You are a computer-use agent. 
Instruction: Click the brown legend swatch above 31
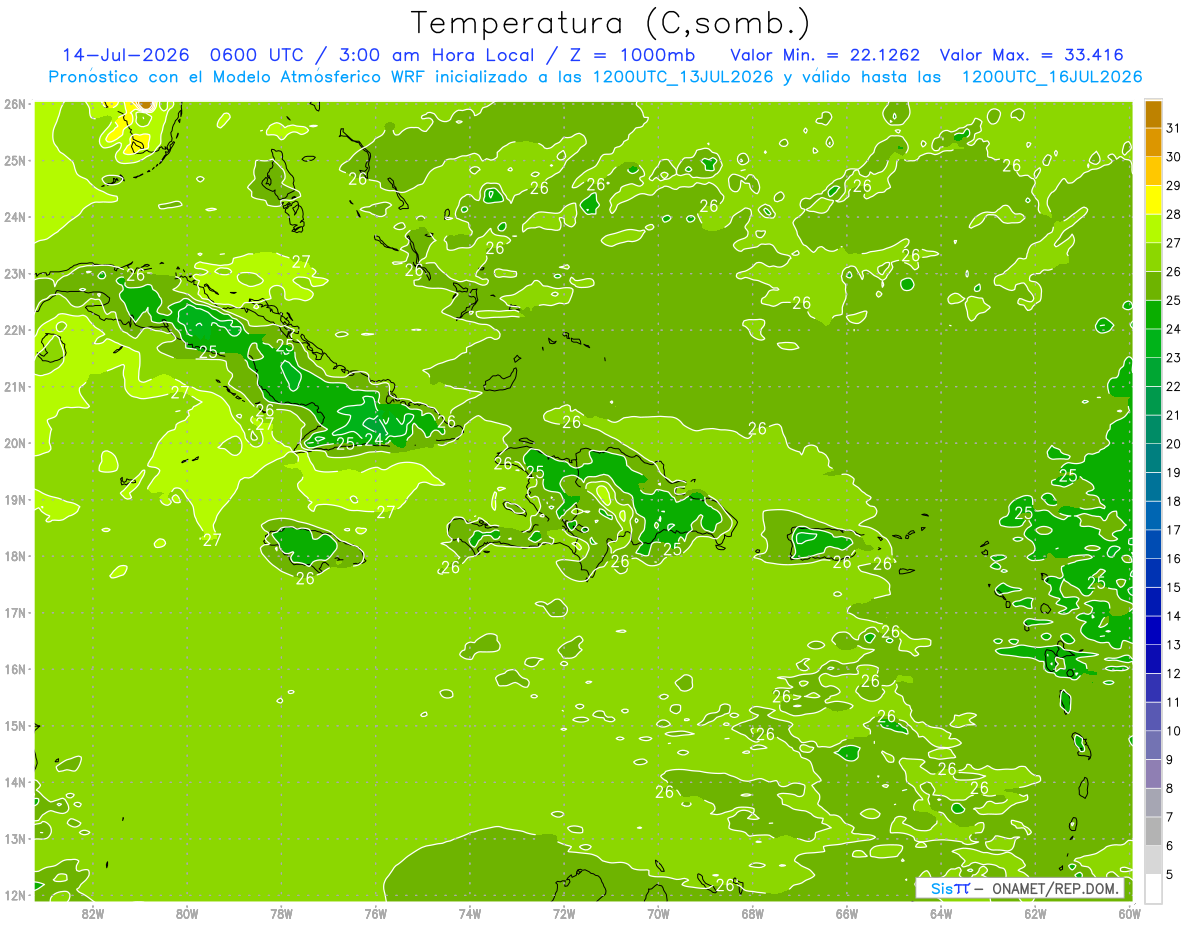(1153, 114)
